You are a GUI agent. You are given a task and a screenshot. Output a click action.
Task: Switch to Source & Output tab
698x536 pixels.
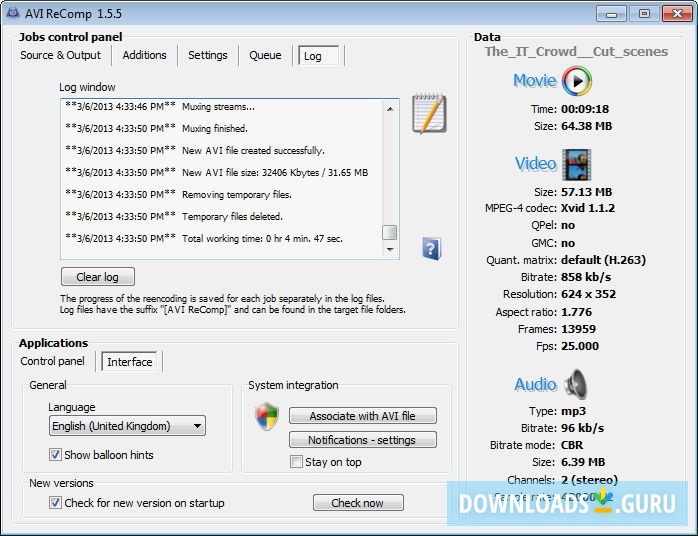[61, 55]
